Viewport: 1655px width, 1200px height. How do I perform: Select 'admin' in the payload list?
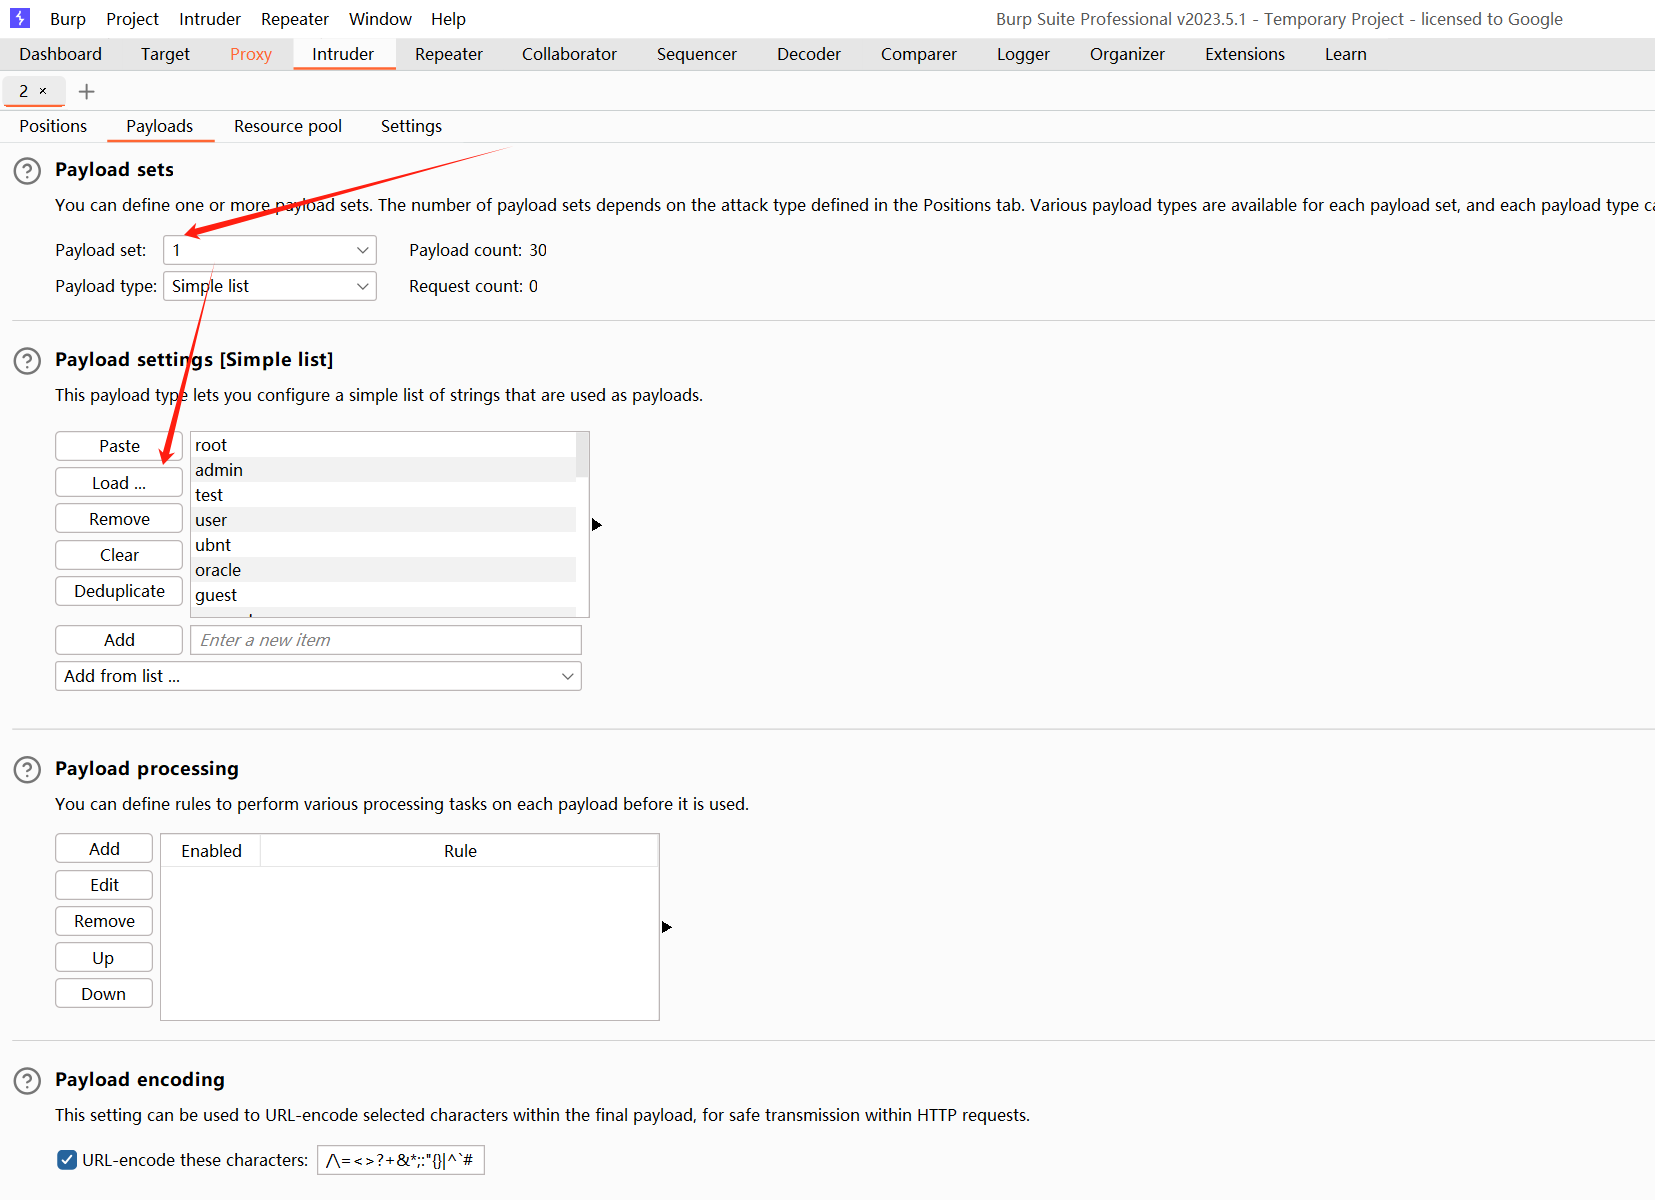pyautogui.click(x=383, y=470)
